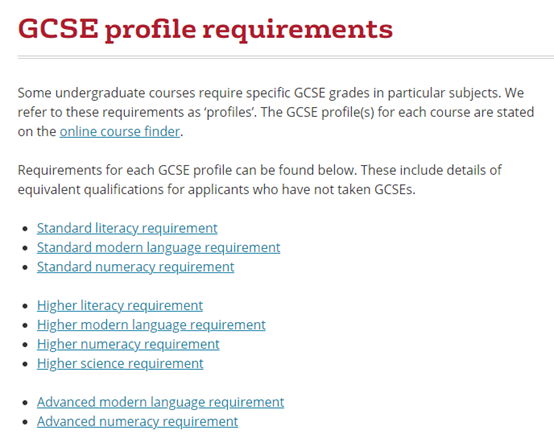Click the bullet before Standard literacy requirement
The width and height of the screenshot is (554, 447).
(25, 229)
